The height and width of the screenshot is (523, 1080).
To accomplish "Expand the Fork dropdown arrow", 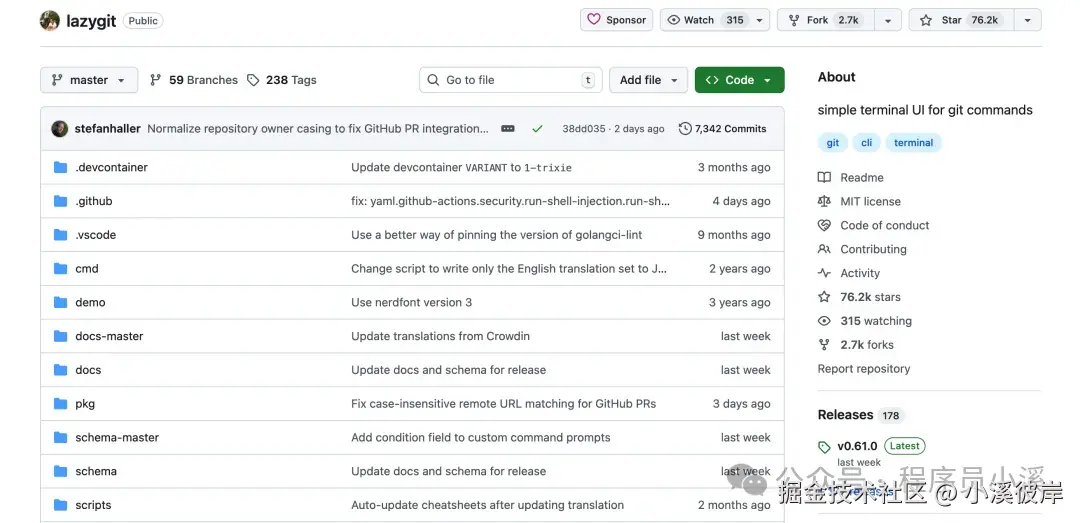I will 888,20.
